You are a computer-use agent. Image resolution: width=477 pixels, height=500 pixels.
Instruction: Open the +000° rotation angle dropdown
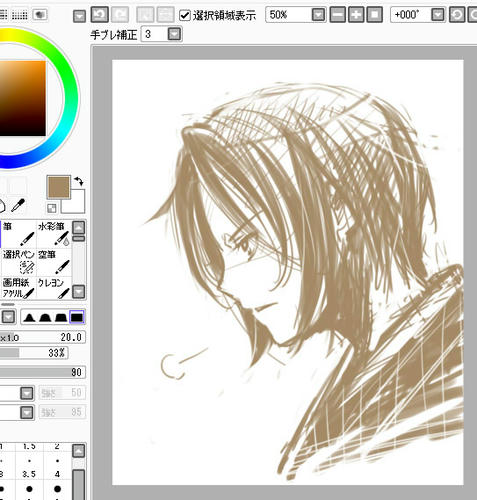click(438, 15)
